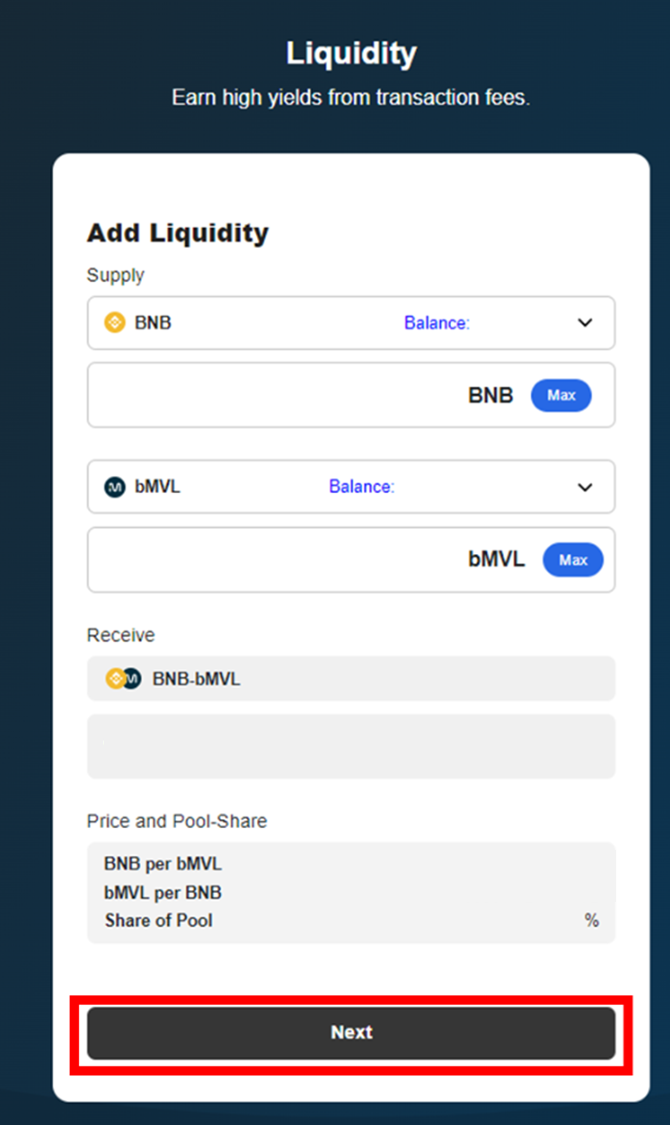670x1125 pixels.
Task: Click the bMVL per BNB price row
Action: coord(163,892)
